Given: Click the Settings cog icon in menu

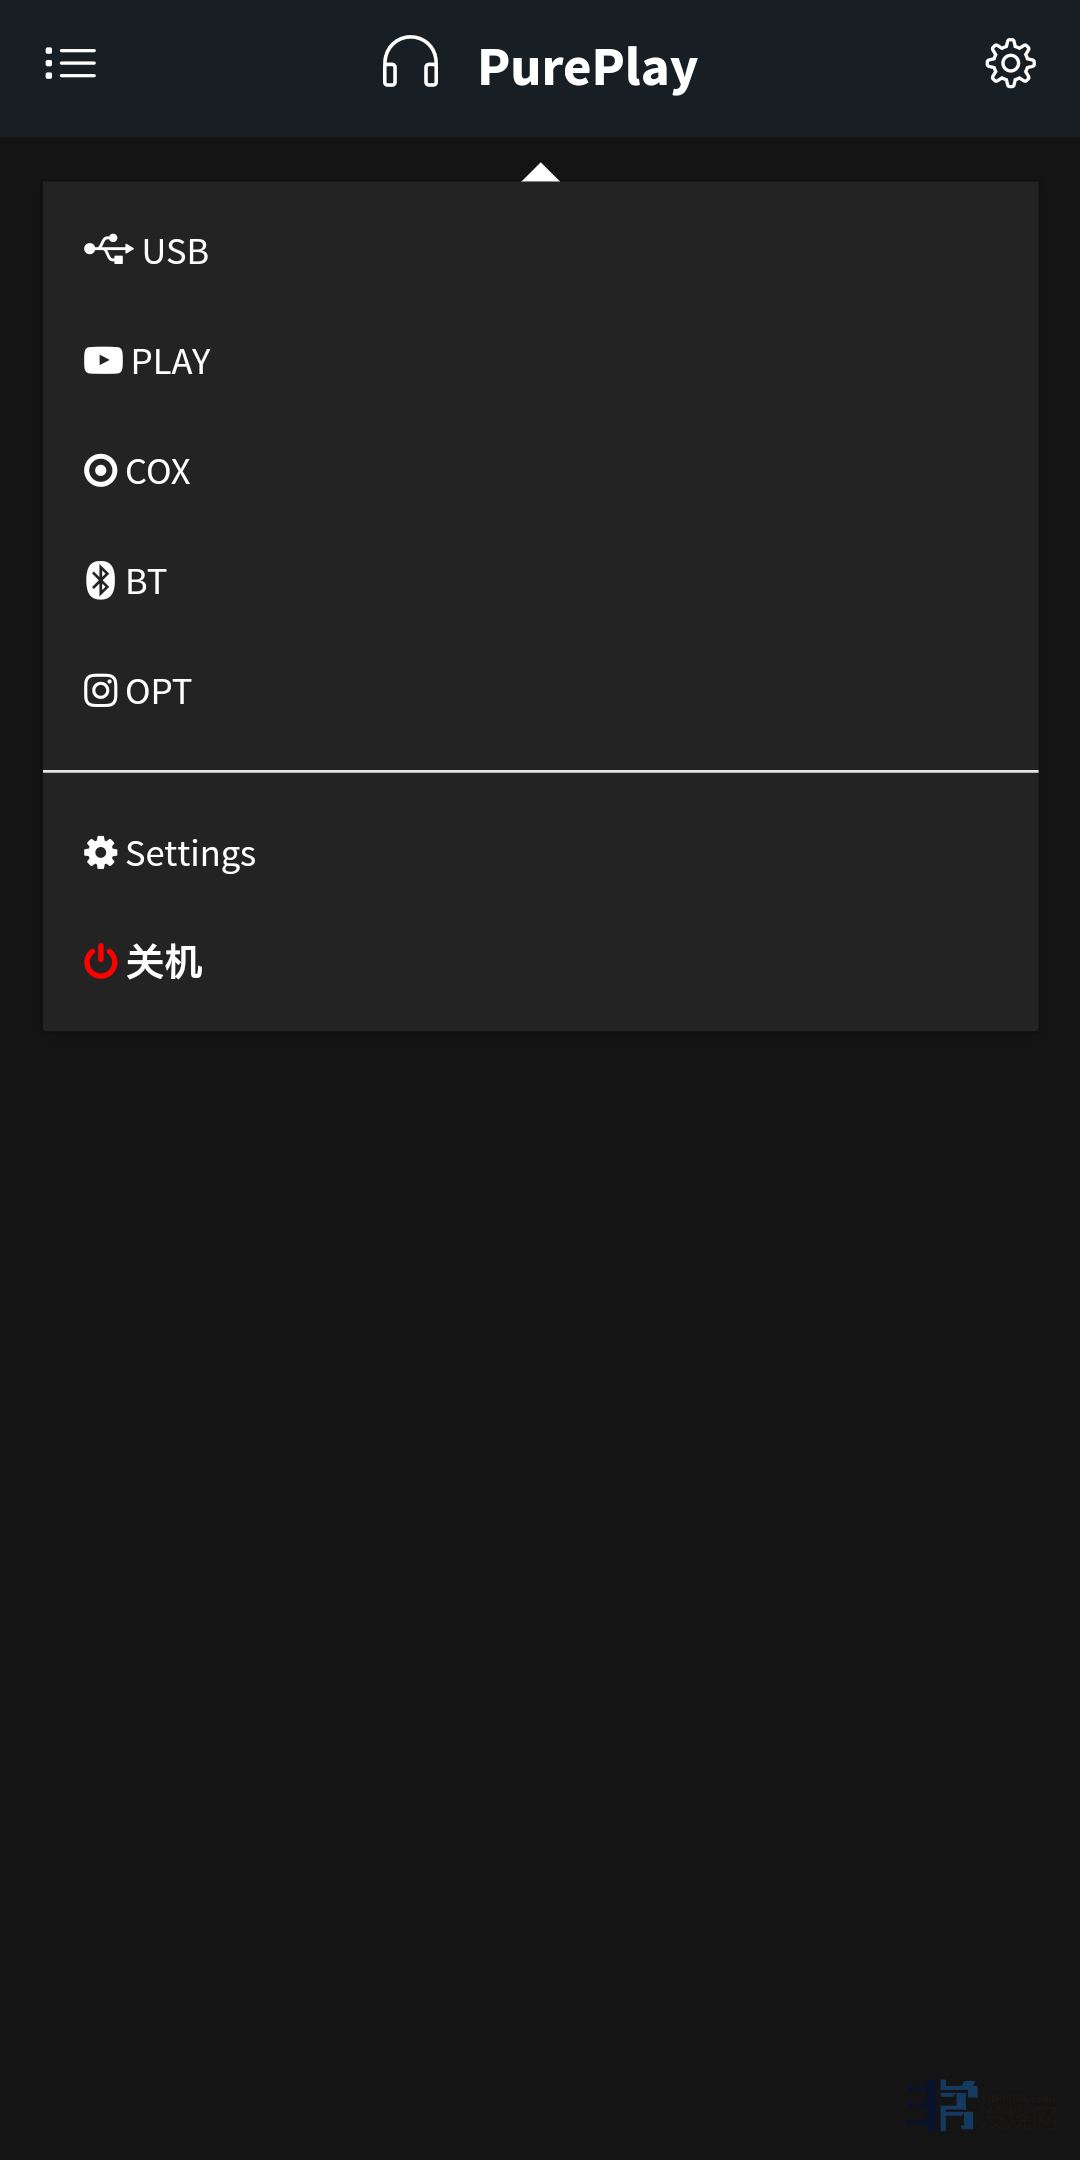Looking at the screenshot, I should [x=100, y=853].
